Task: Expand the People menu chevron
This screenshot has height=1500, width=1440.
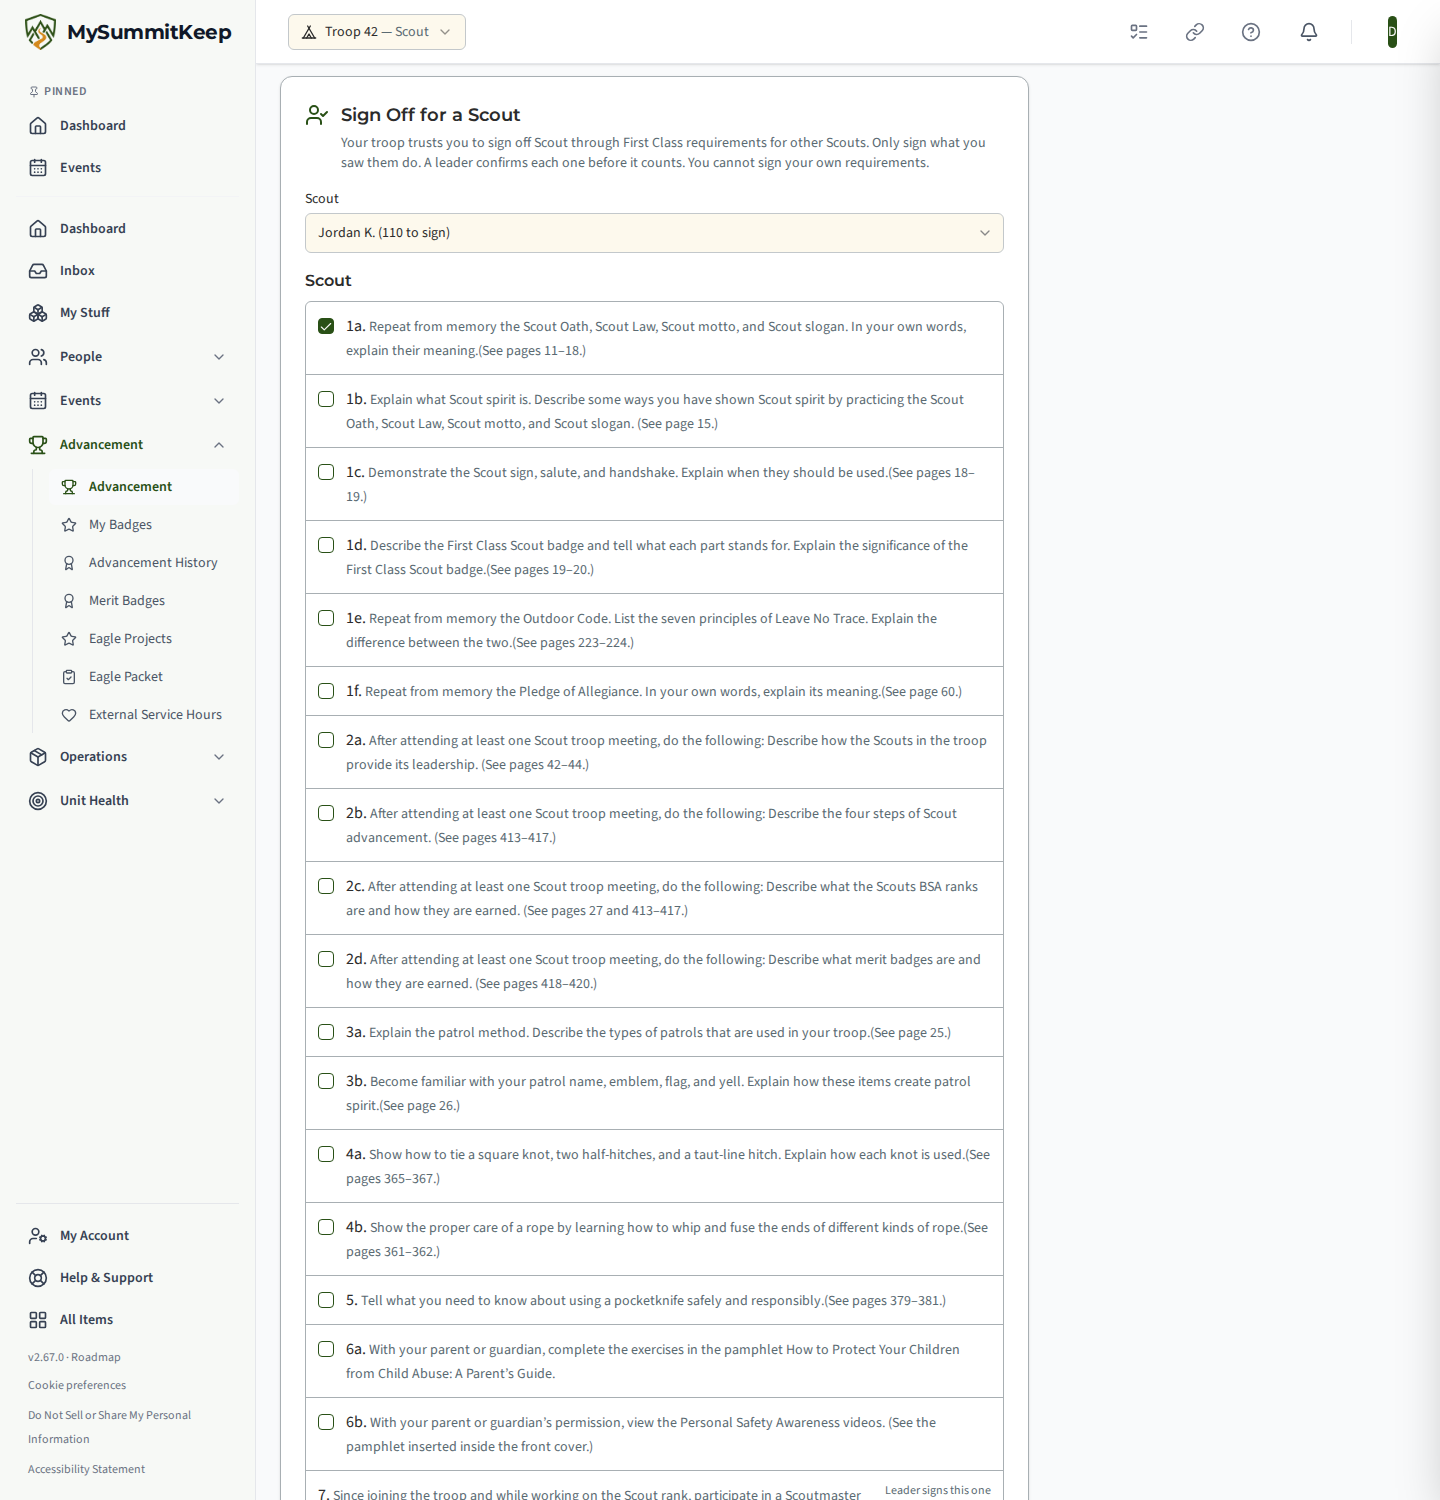Action: tap(219, 357)
